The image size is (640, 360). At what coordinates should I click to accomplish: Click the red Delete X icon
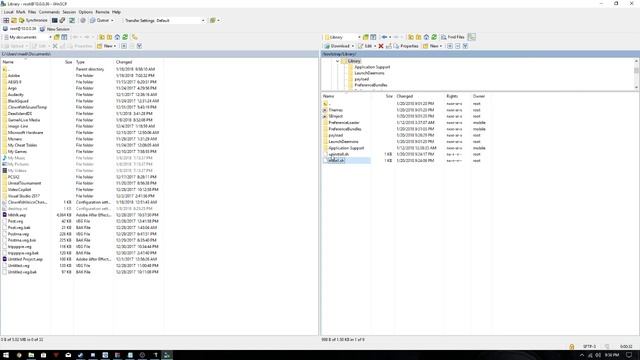pyautogui.click(x=381, y=46)
